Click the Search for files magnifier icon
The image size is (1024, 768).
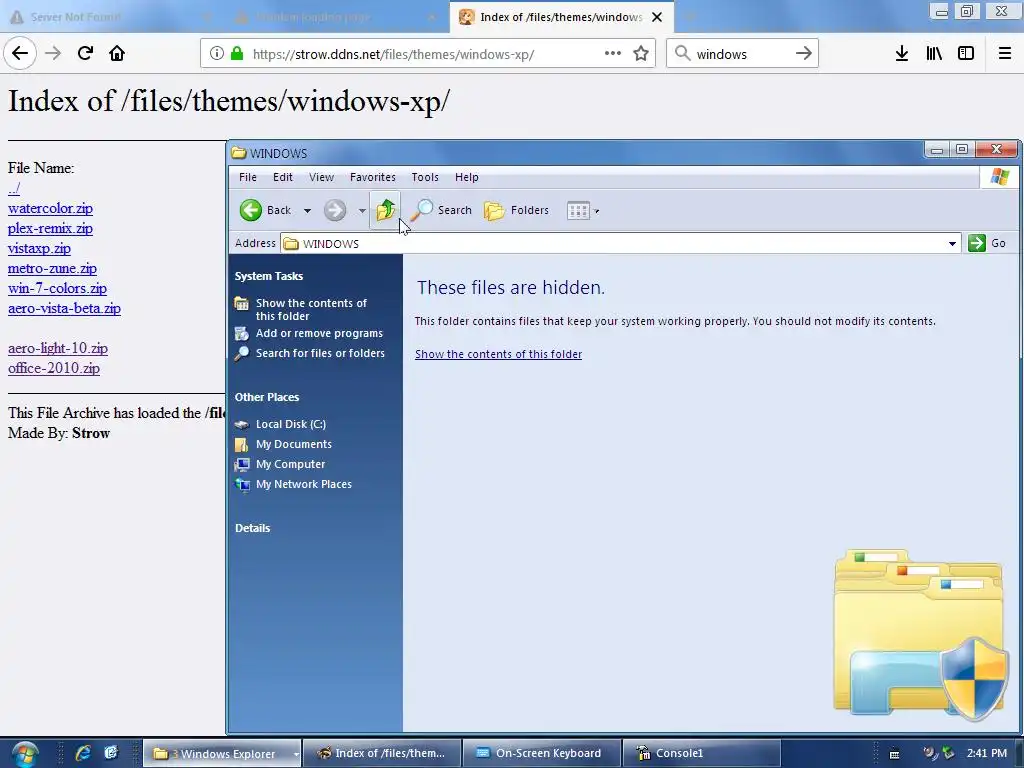(242, 353)
